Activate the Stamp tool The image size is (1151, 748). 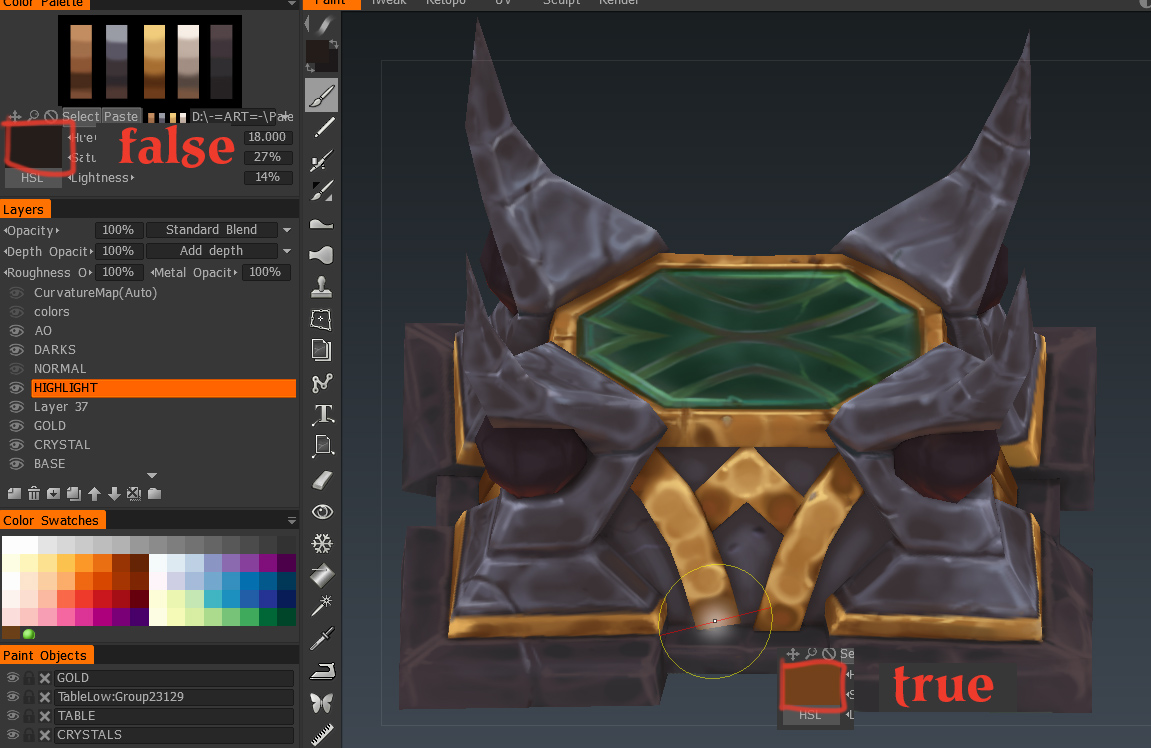[x=321, y=288]
